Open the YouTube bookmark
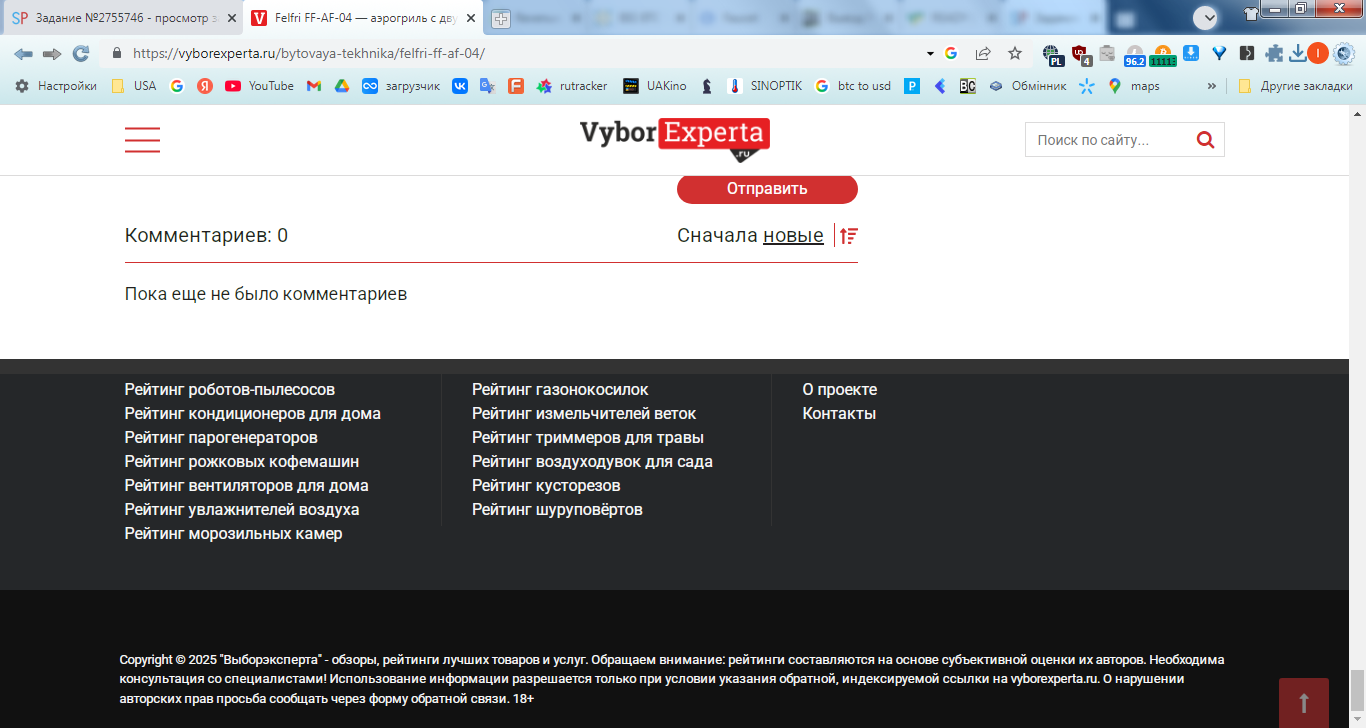The image size is (1366, 728). tap(260, 86)
